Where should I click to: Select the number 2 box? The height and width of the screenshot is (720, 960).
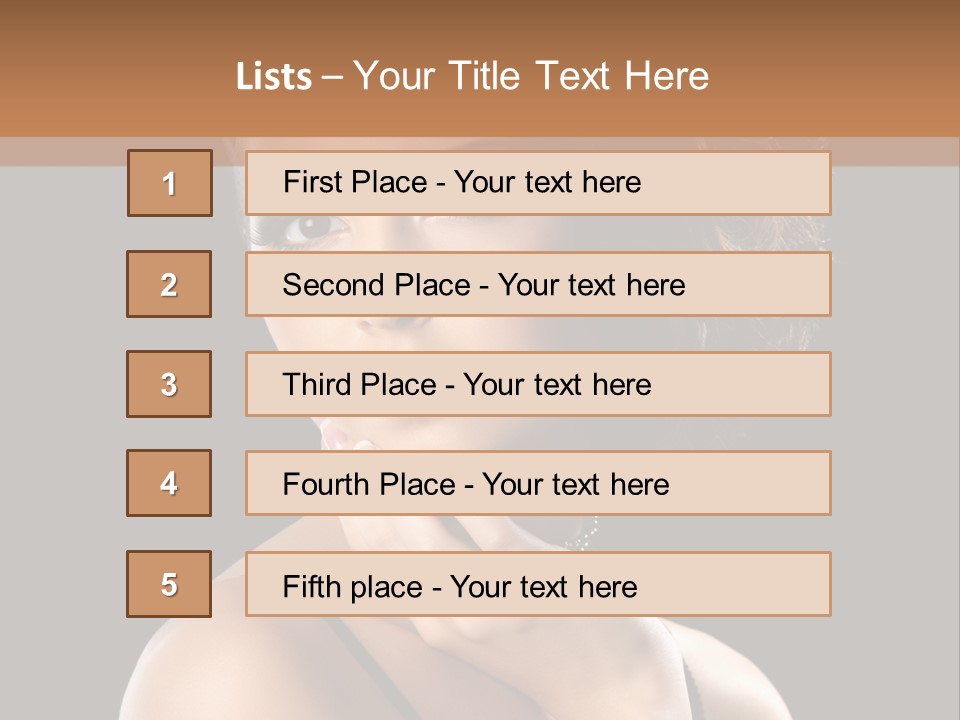[x=169, y=284]
